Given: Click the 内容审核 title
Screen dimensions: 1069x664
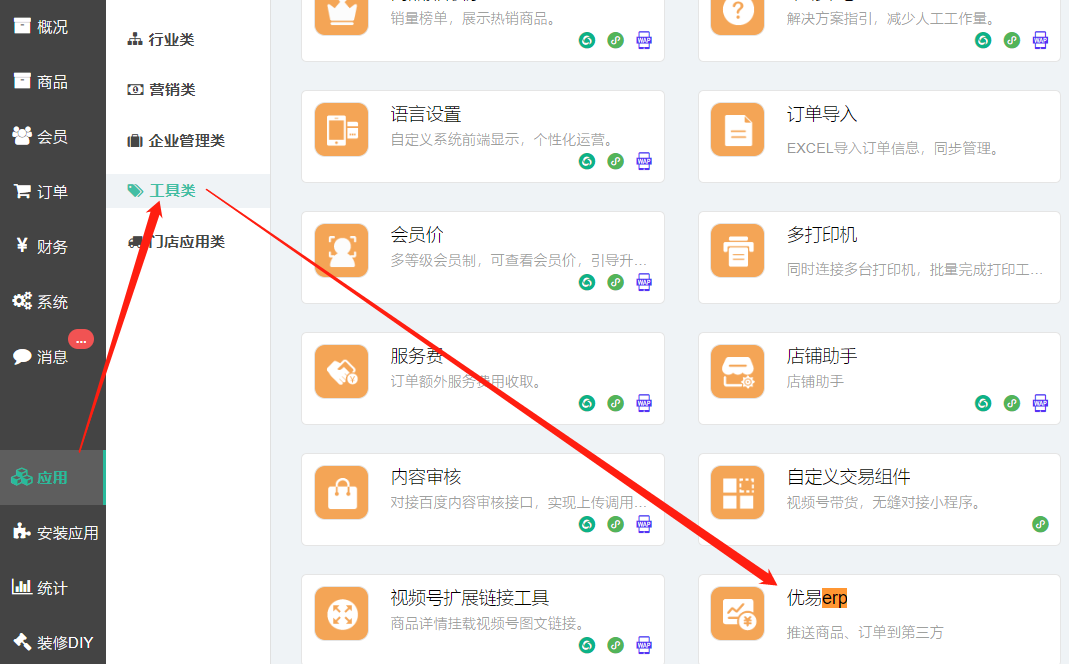Looking at the screenshot, I should (x=426, y=477).
